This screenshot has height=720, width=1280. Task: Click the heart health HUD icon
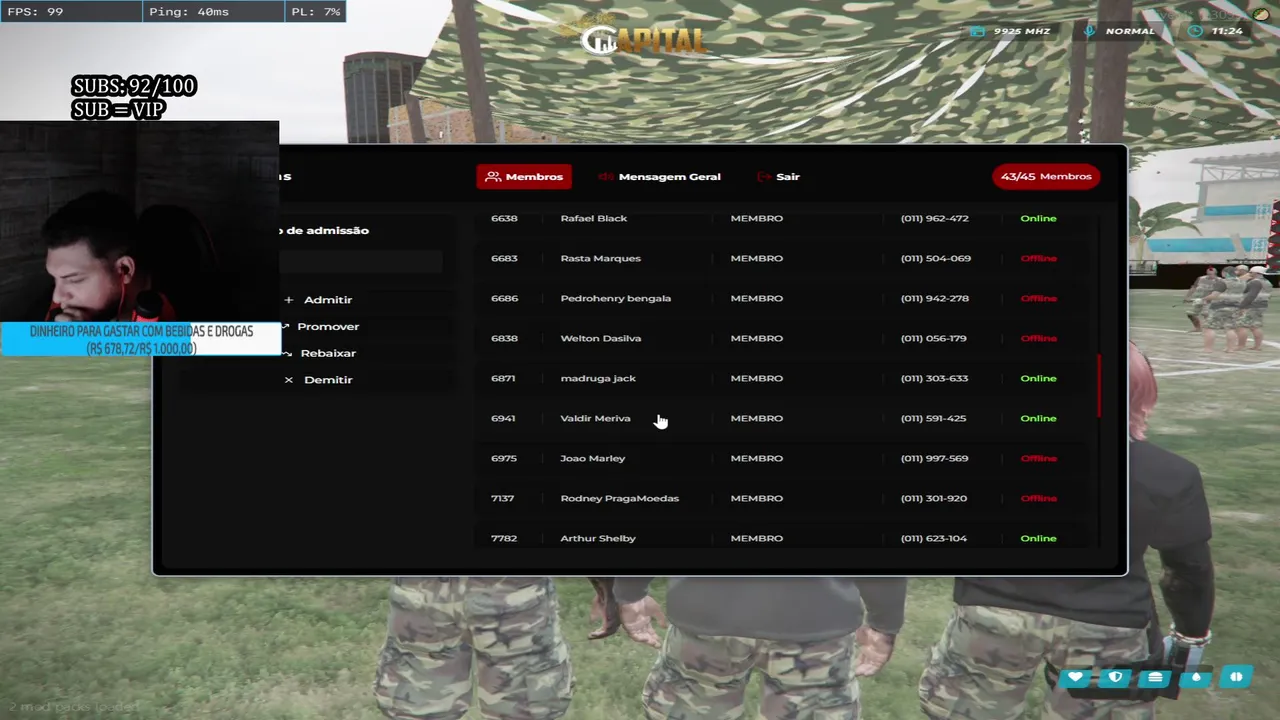pos(1075,677)
